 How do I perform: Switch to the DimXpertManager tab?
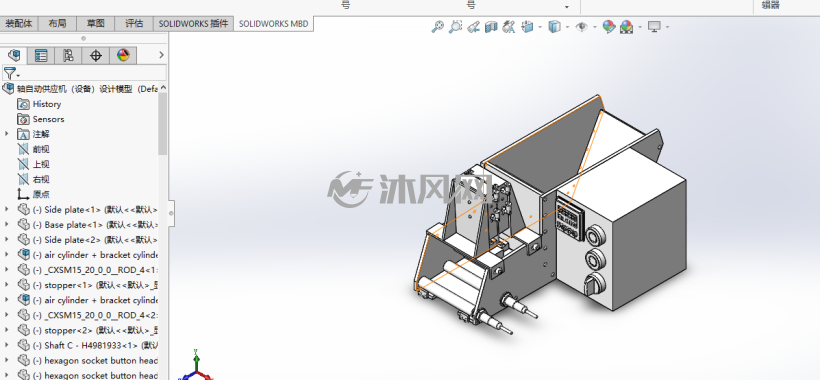(95, 55)
